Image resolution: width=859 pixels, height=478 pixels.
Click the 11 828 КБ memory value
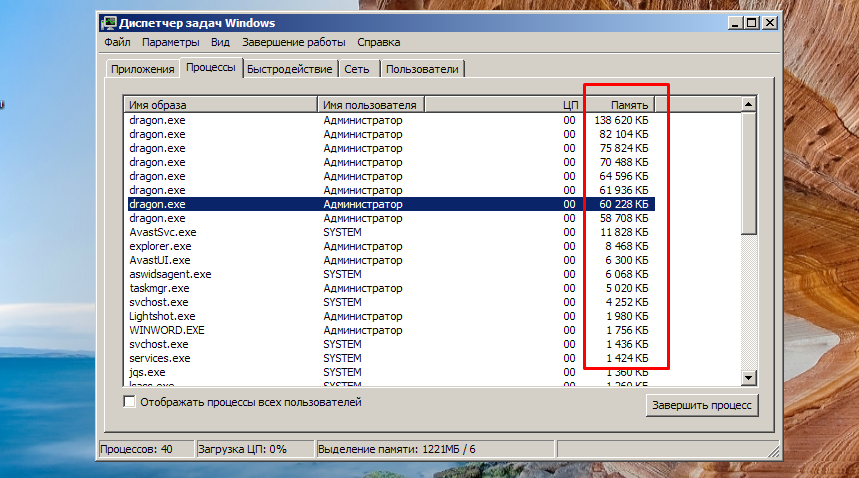coord(624,232)
